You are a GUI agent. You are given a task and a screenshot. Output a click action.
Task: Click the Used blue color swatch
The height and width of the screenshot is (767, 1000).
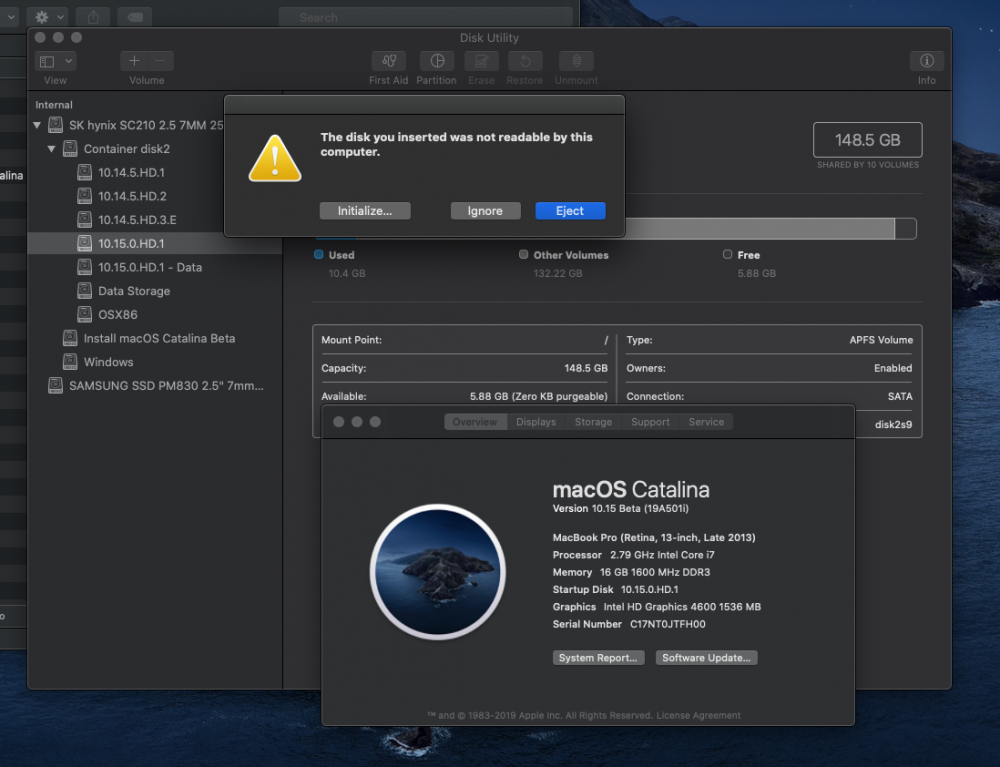319,254
